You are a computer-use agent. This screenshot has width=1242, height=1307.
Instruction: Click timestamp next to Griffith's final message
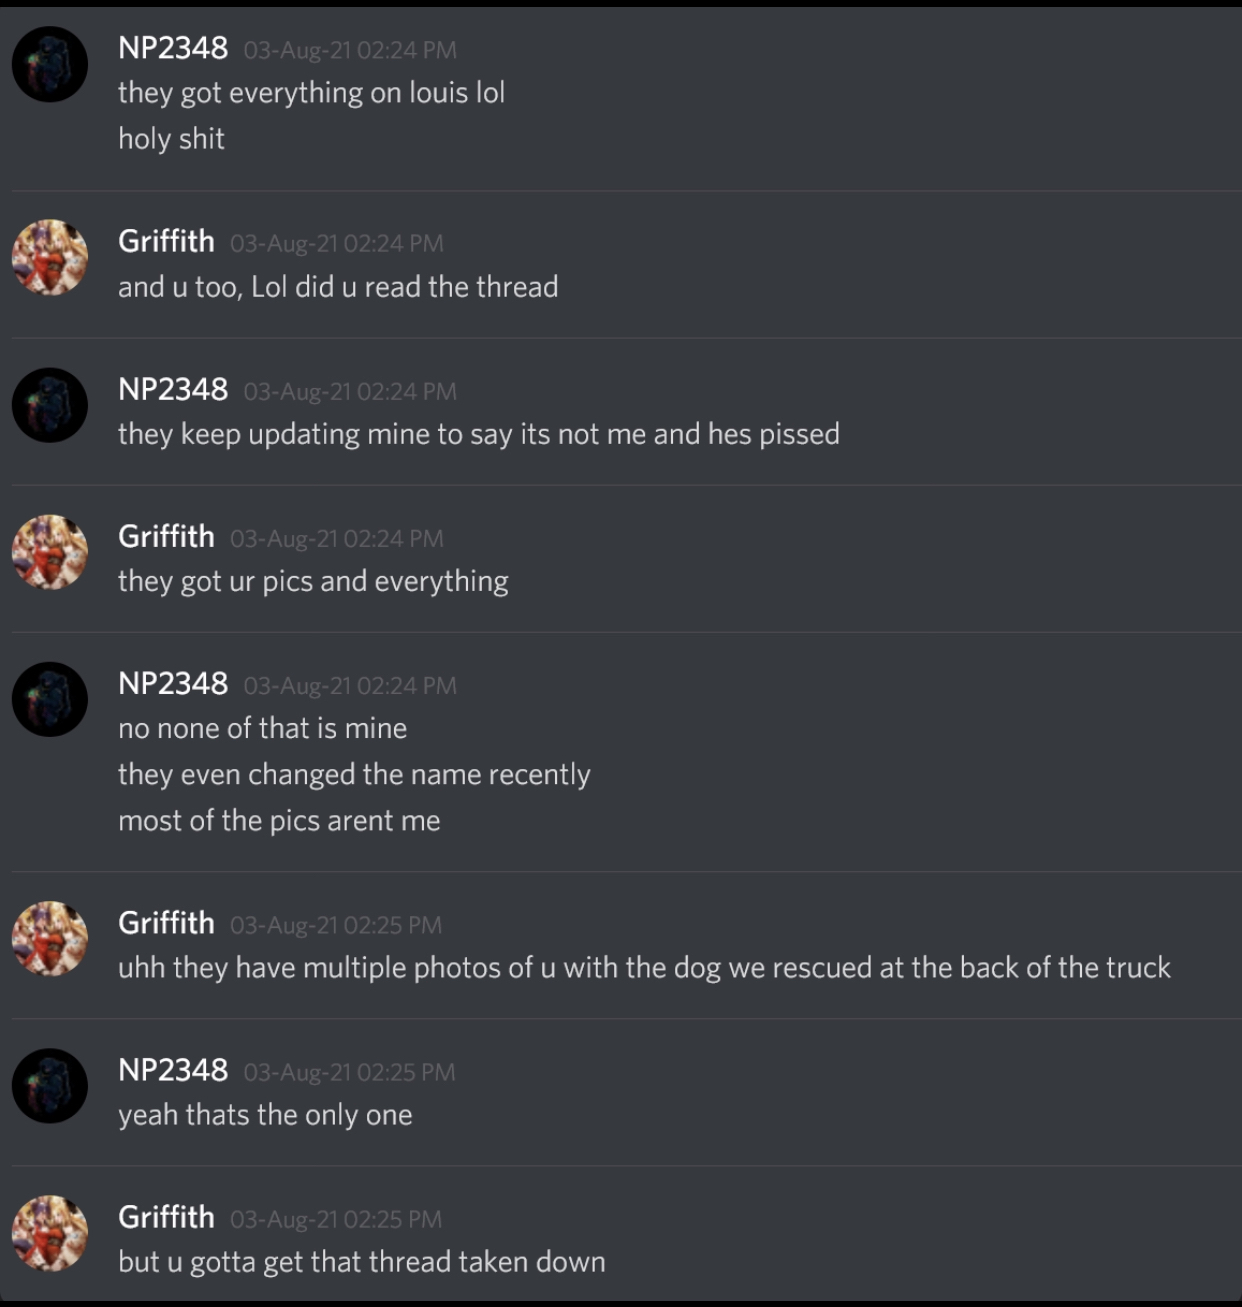336,1219
